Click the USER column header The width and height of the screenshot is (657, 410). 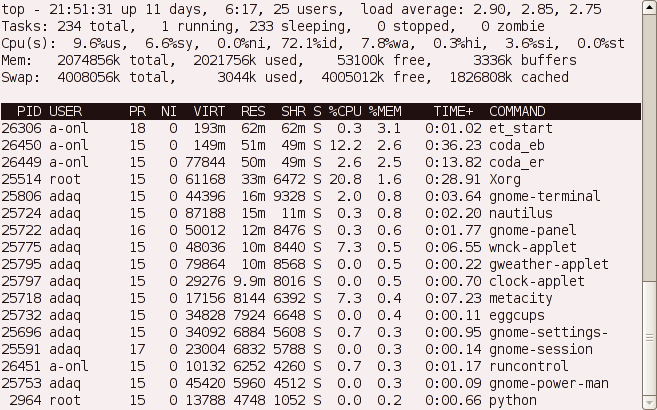[x=65, y=111]
